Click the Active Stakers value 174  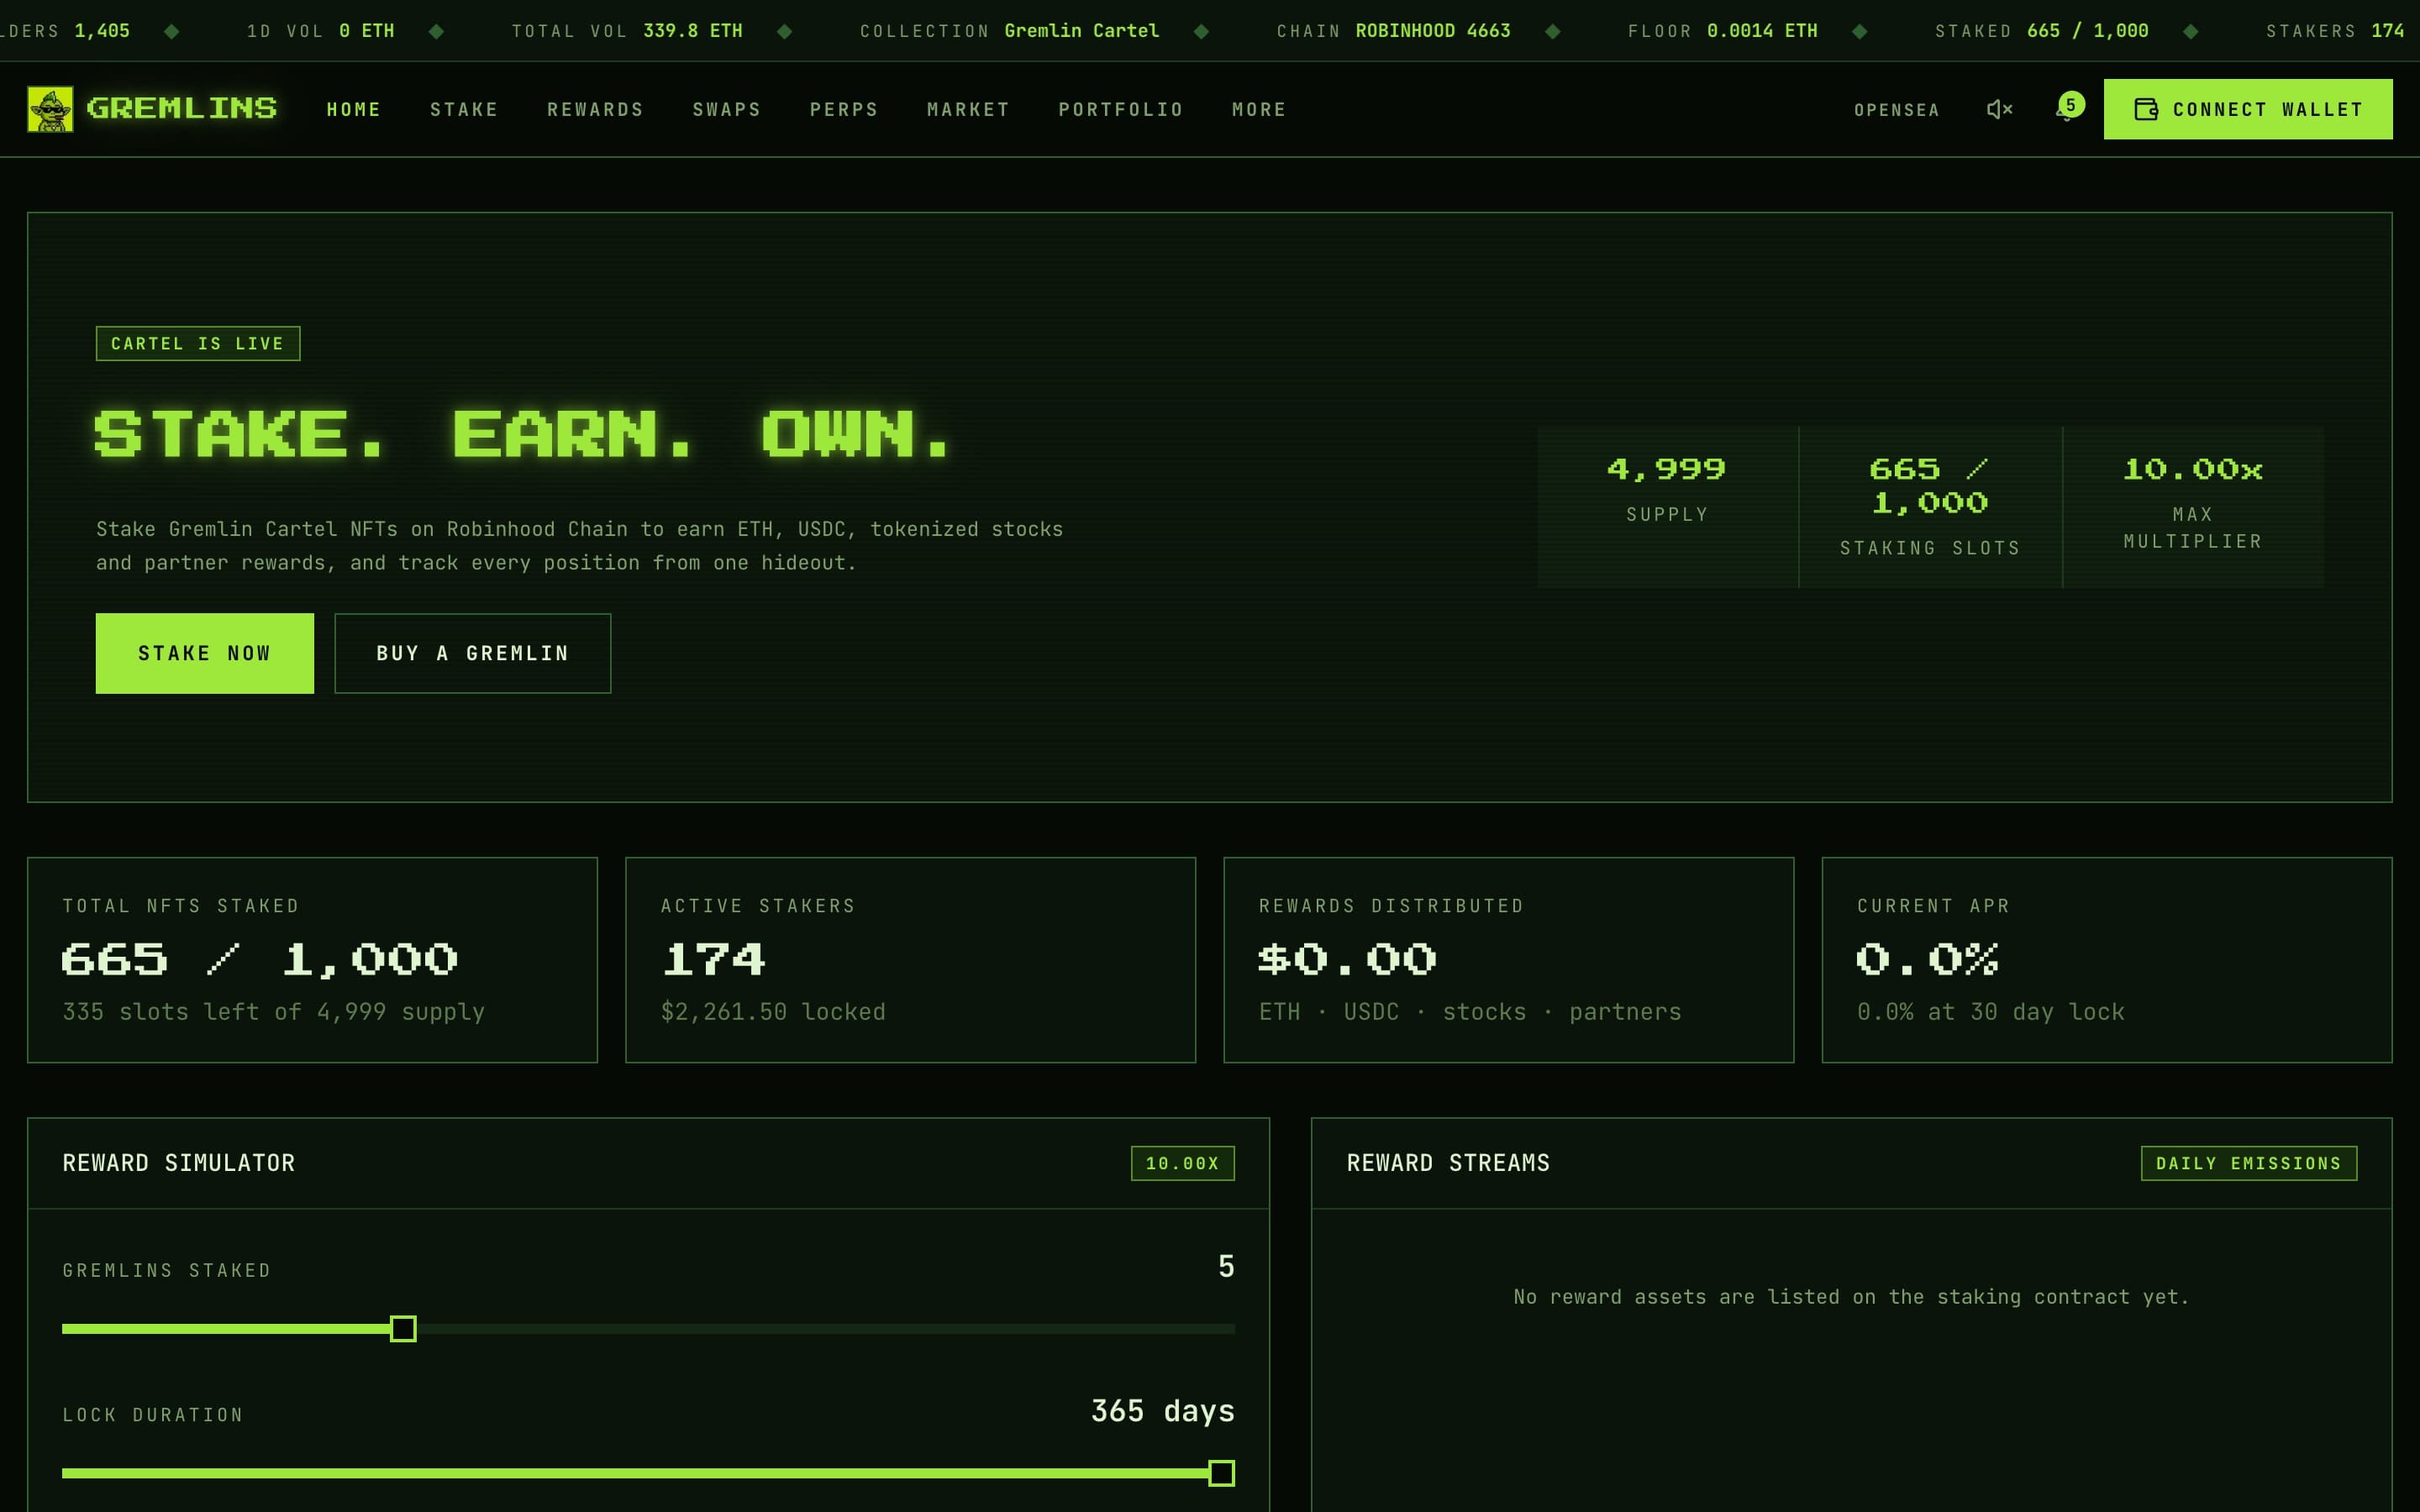coord(714,960)
